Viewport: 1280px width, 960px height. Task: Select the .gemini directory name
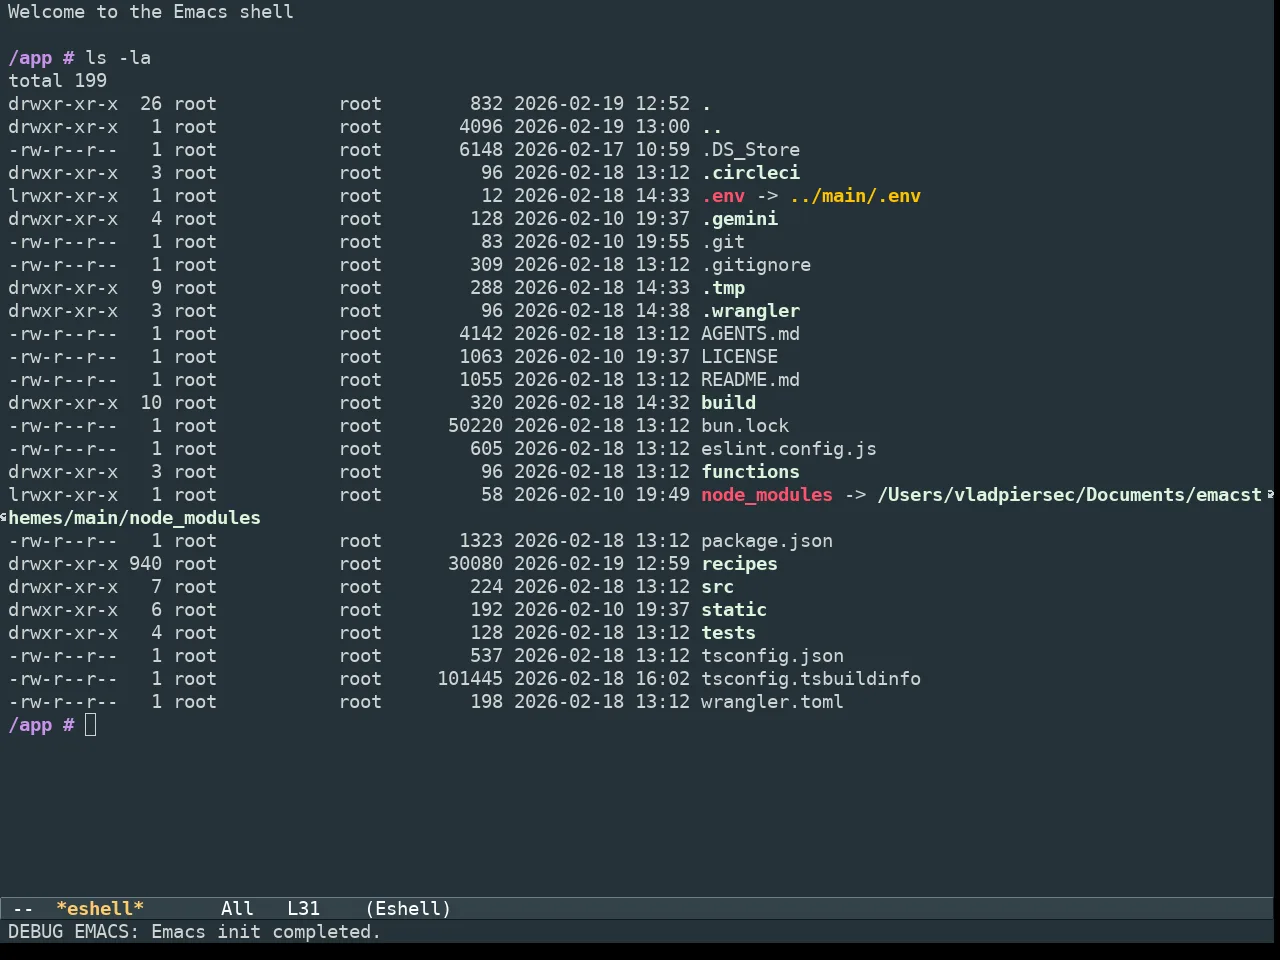[739, 219]
